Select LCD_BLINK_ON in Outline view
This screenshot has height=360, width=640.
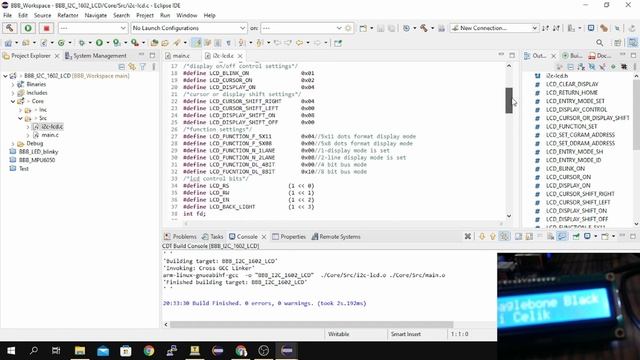pyautogui.click(x=565, y=169)
